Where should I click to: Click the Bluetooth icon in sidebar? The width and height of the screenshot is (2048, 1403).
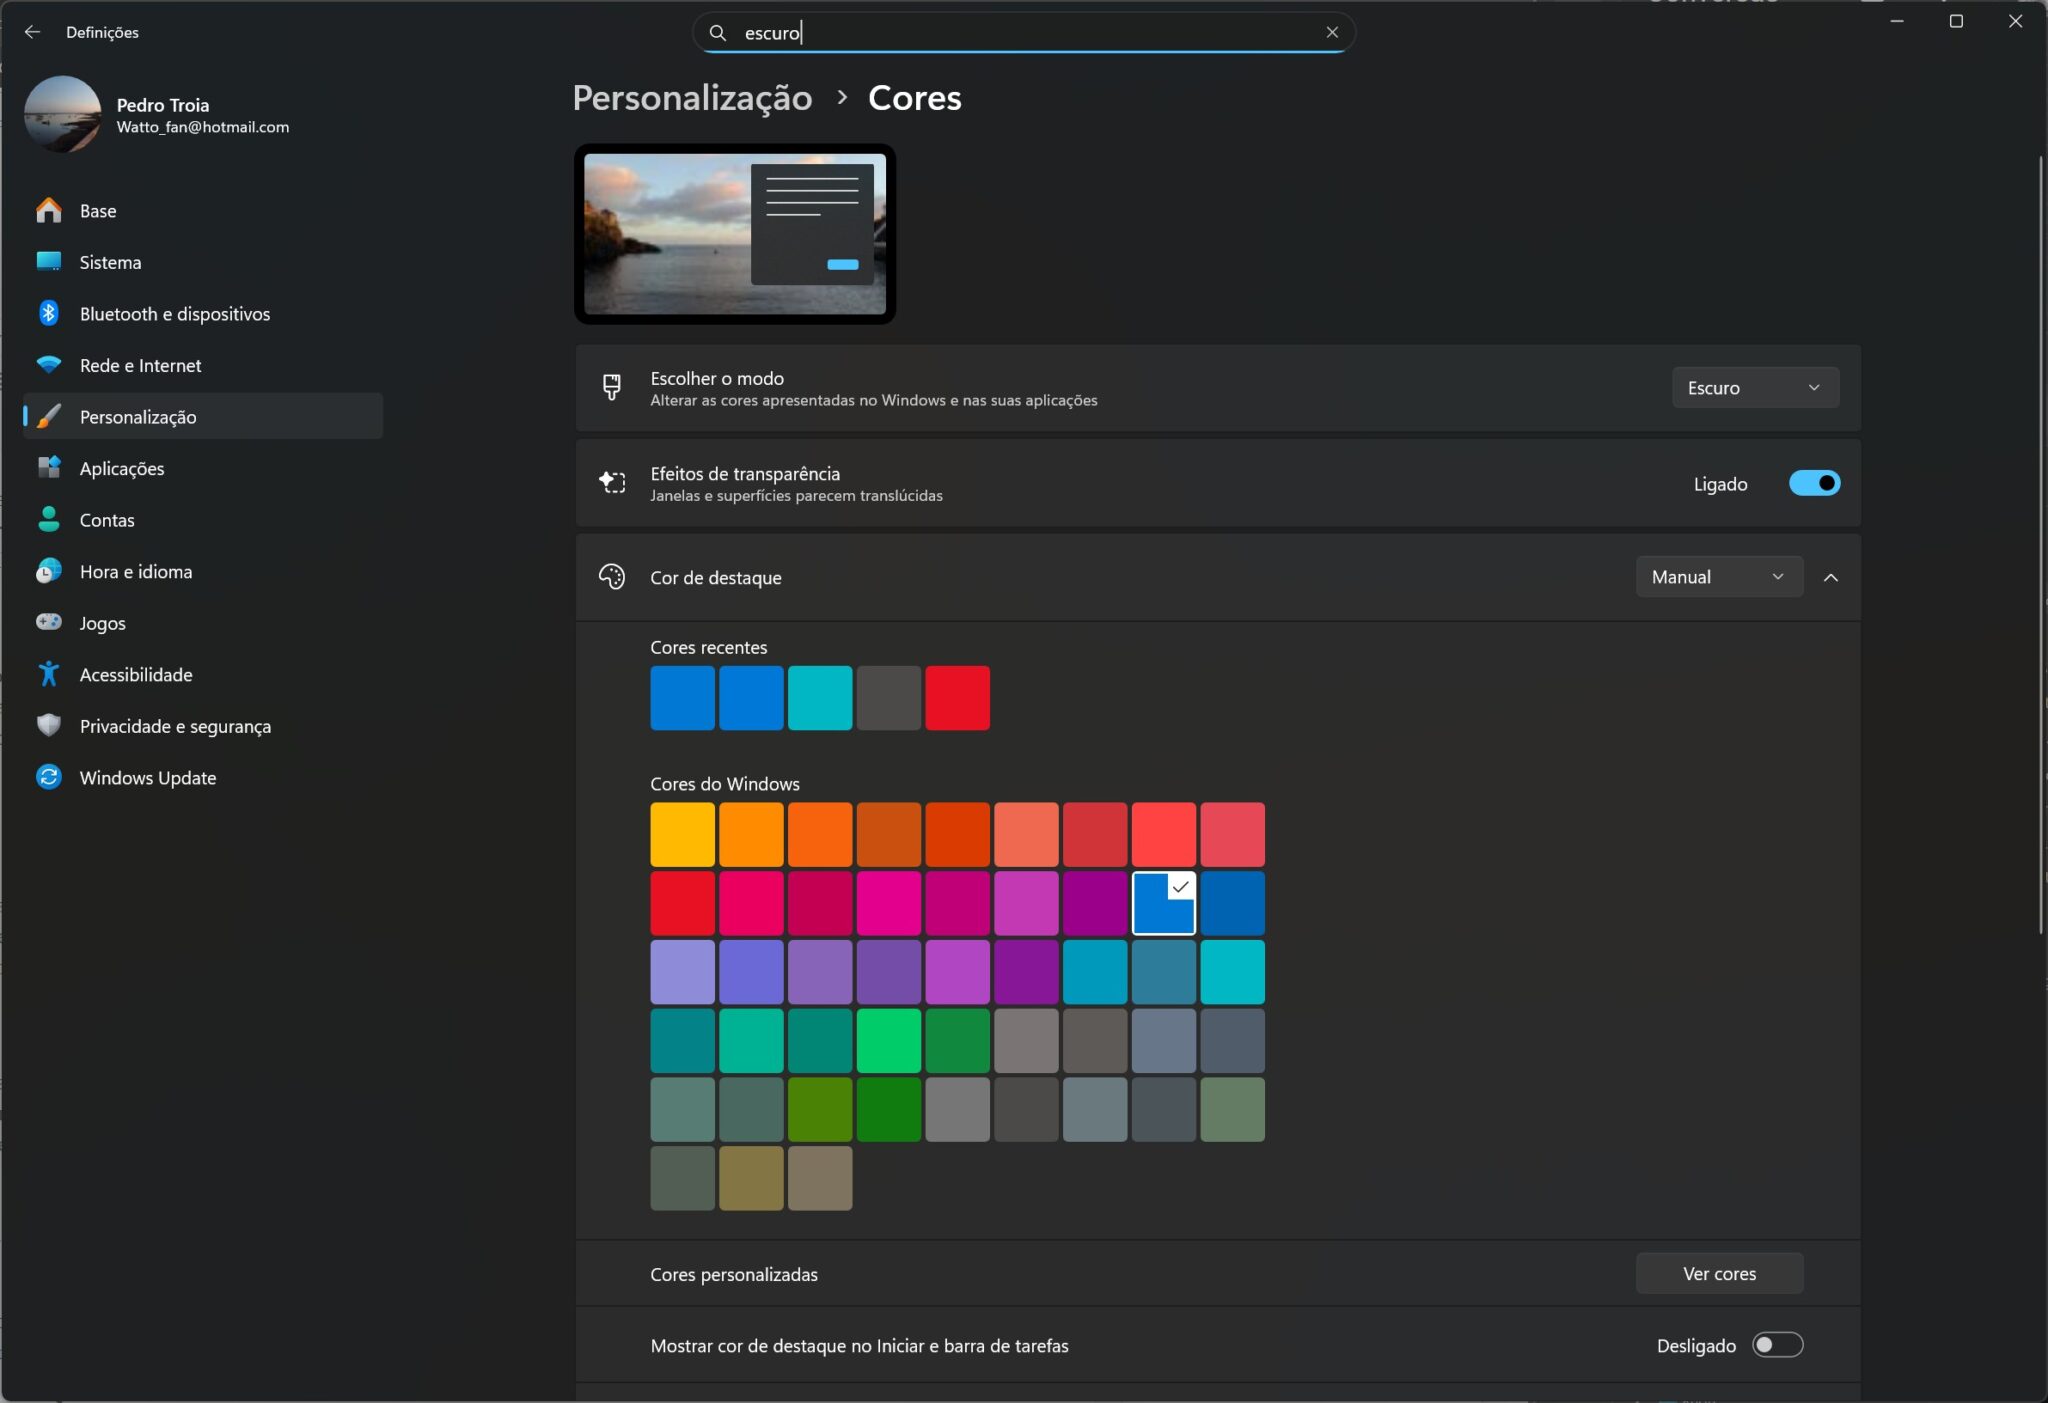pyautogui.click(x=48, y=313)
